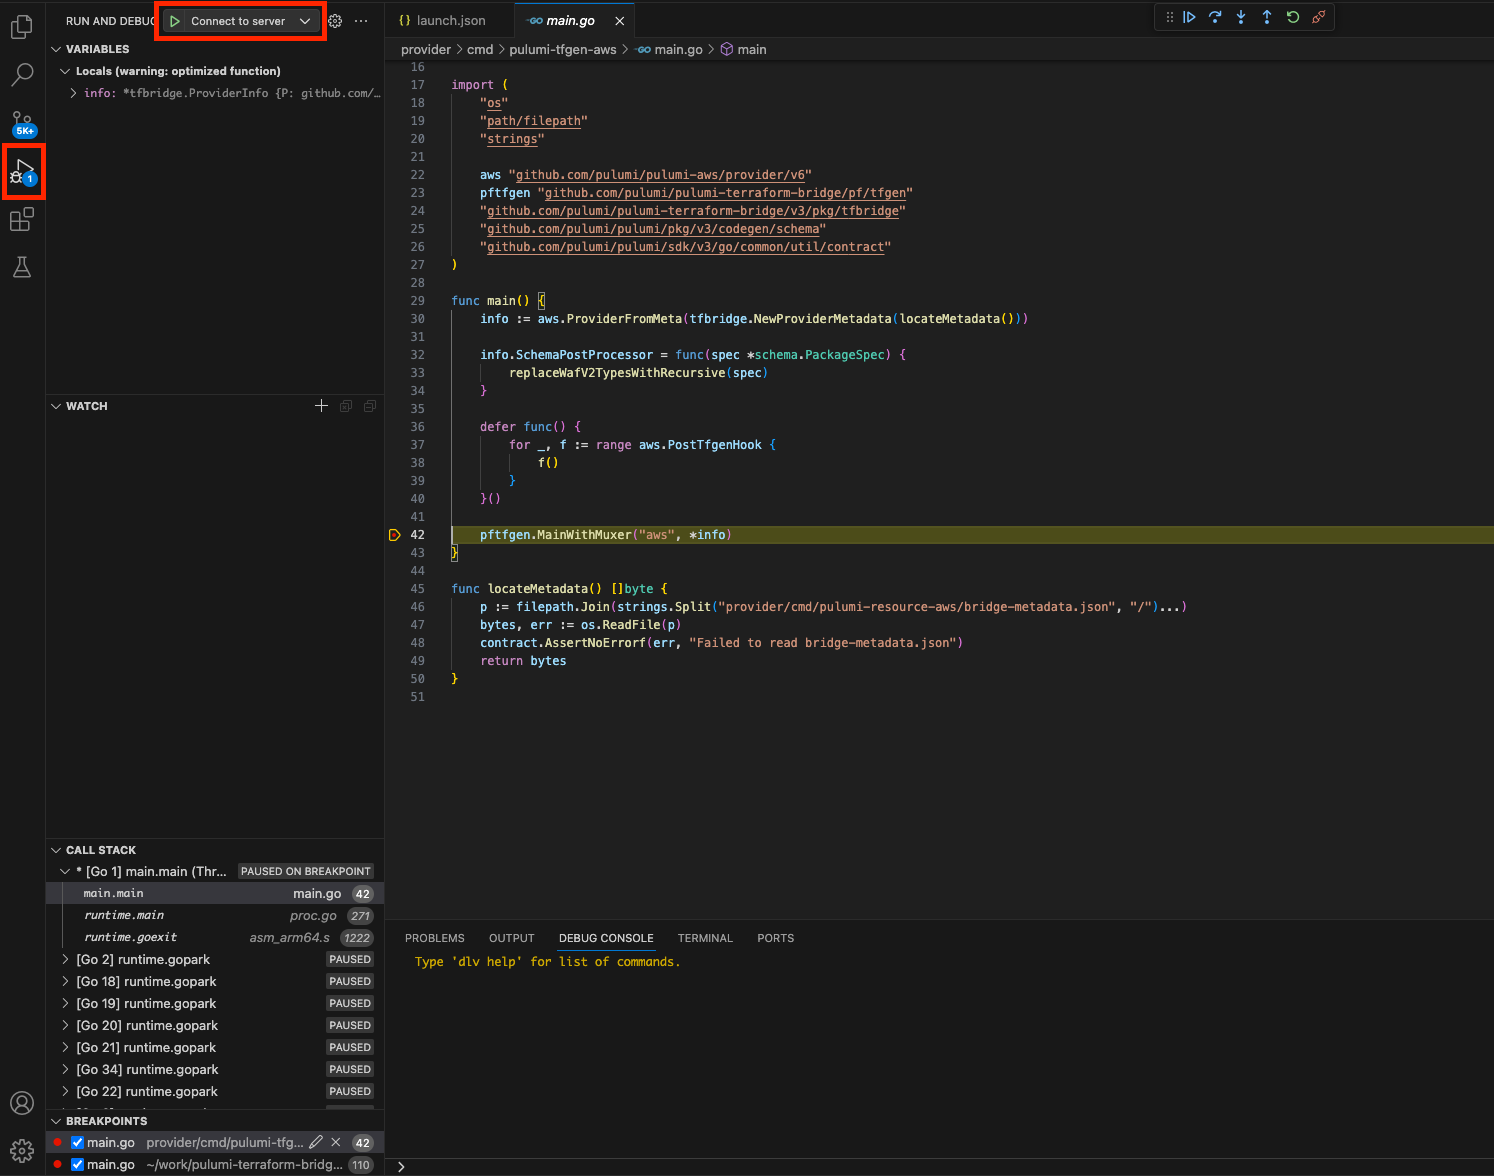Select the Step Over debug icon
Screen dimensions: 1494x1176
[1215, 17]
